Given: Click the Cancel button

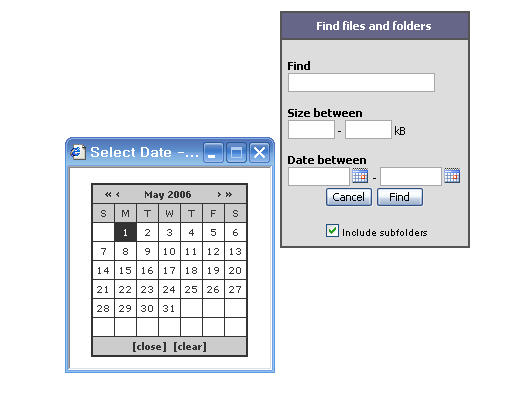Looking at the screenshot, I should click(349, 197).
